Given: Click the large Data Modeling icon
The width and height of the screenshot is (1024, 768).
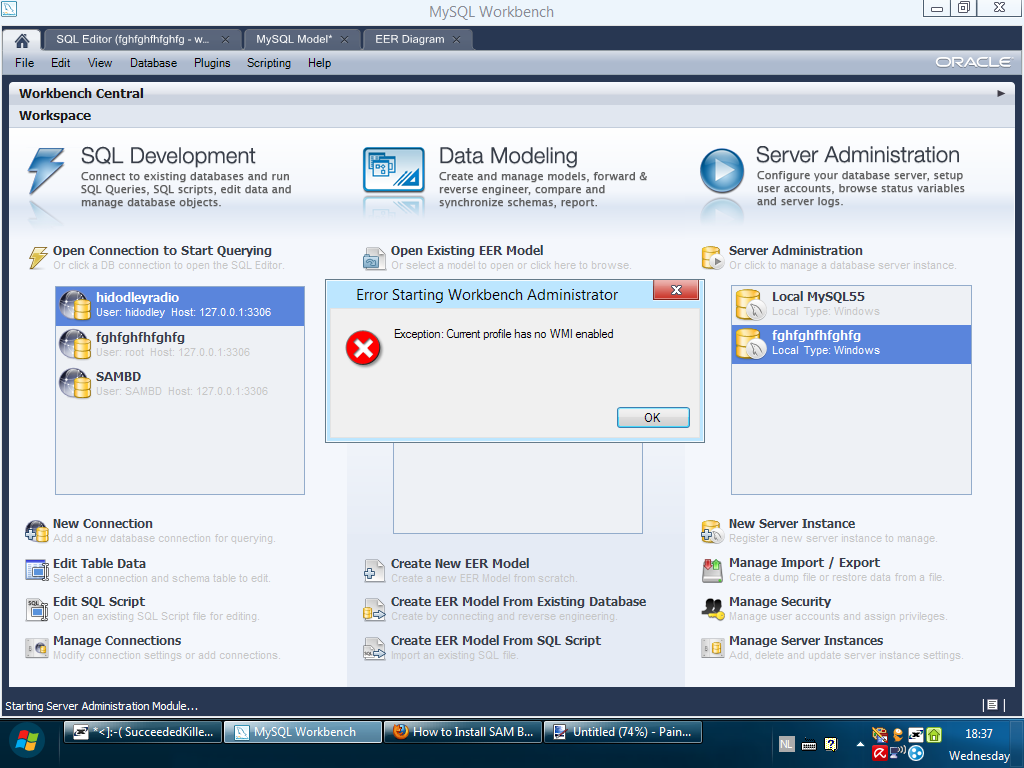Looking at the screenshot, I should click(394, 170).
